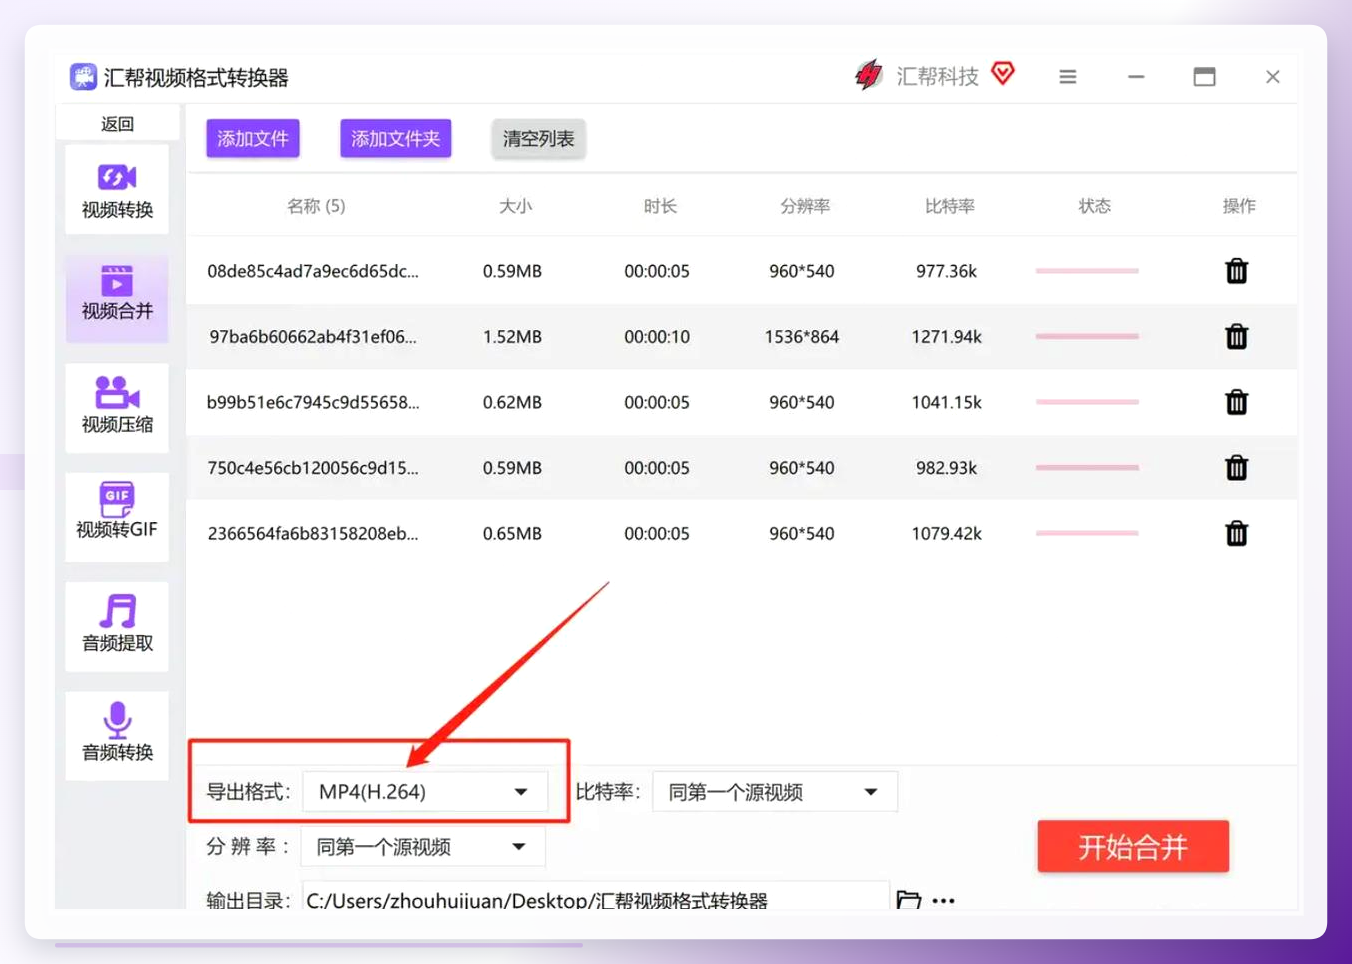This screenshot has width=1352, height=964.
Task: Click the 比特率 column header
Action: pyautogui.click(x=950, y=206)
